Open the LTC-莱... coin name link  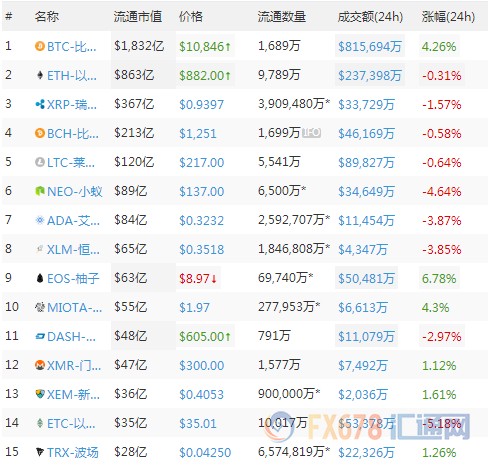click(71, 163)
